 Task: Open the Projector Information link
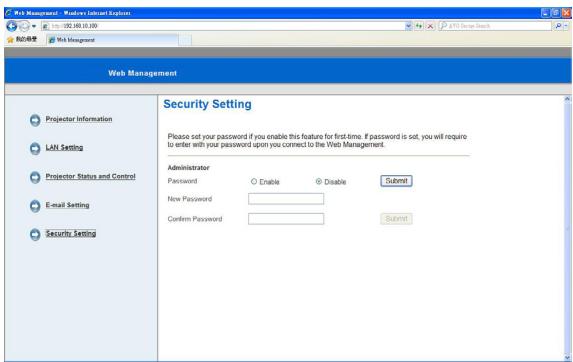[x=79, y=119]
